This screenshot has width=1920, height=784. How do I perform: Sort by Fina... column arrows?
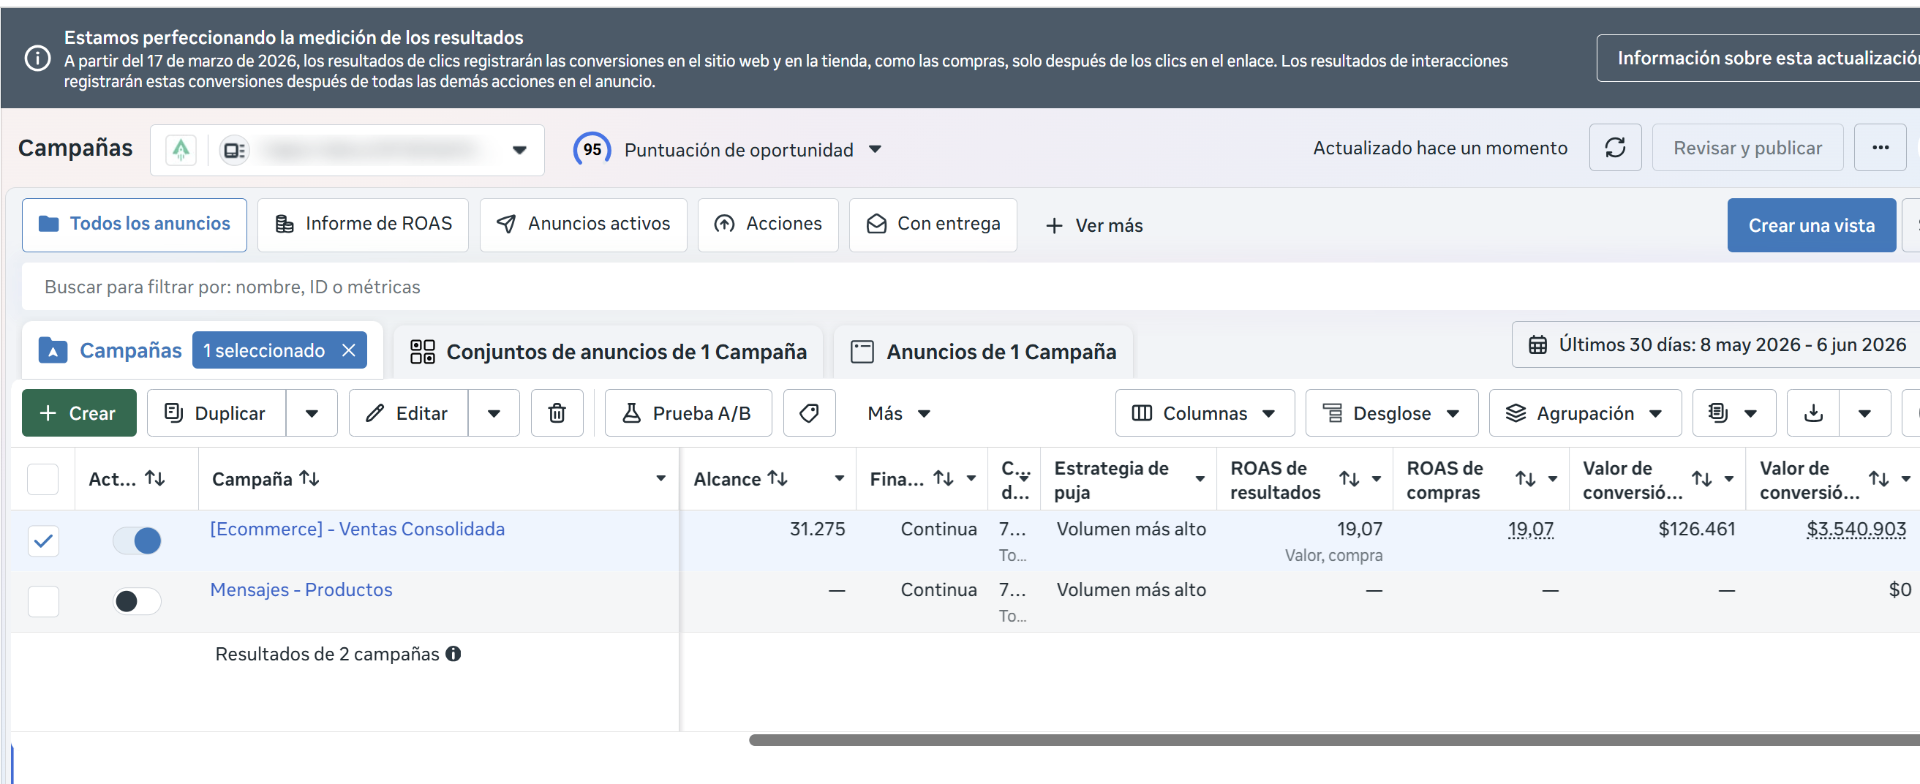pyautogui.click(x=943, y=478)
